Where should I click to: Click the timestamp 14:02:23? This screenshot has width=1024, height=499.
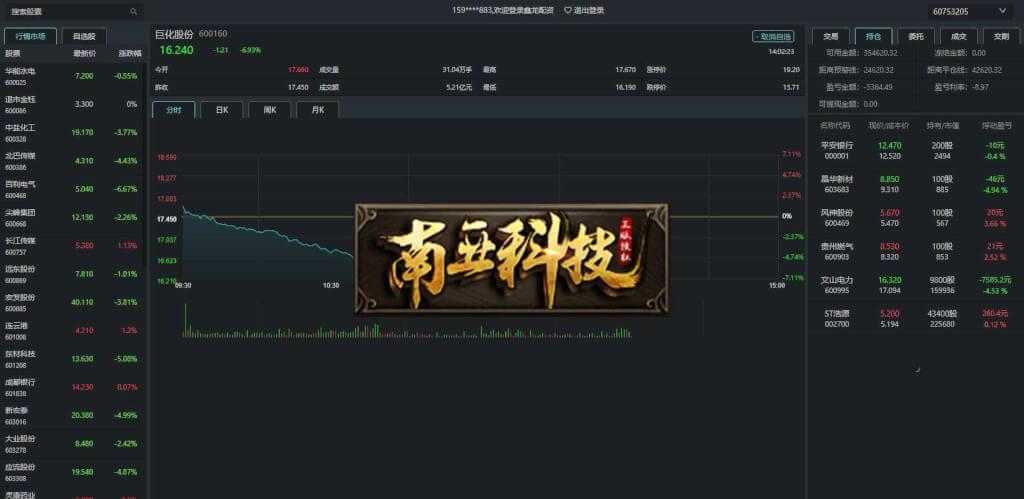[x=781, y=51]
